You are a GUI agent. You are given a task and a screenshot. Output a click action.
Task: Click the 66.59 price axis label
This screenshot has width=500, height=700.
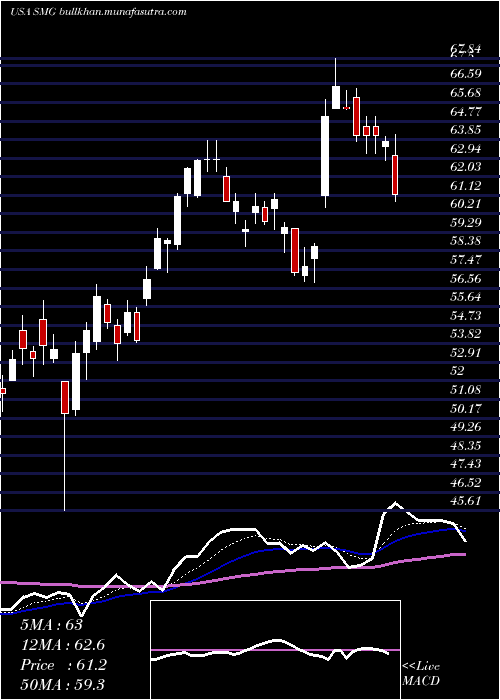[466, 74]
